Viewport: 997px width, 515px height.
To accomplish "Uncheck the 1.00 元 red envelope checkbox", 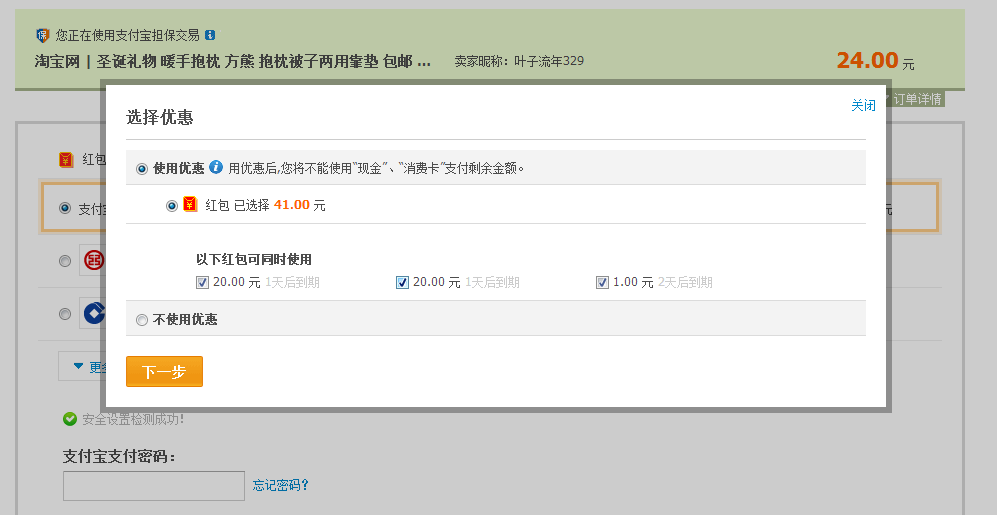I will [x=602, y=282].
